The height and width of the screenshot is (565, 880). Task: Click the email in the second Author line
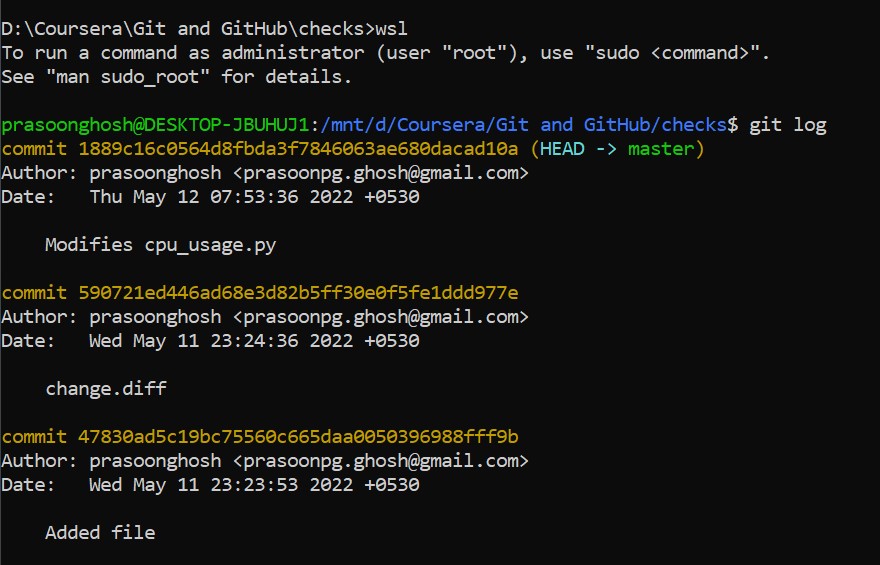pos(381,317)
